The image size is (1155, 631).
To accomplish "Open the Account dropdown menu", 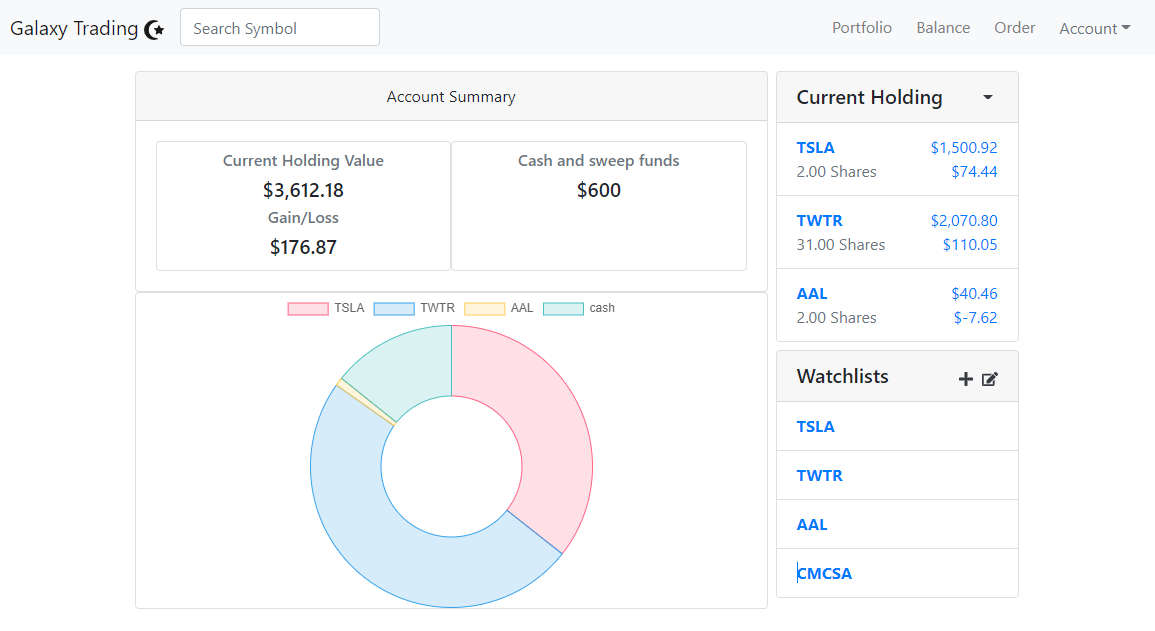I will (1094, 28).
